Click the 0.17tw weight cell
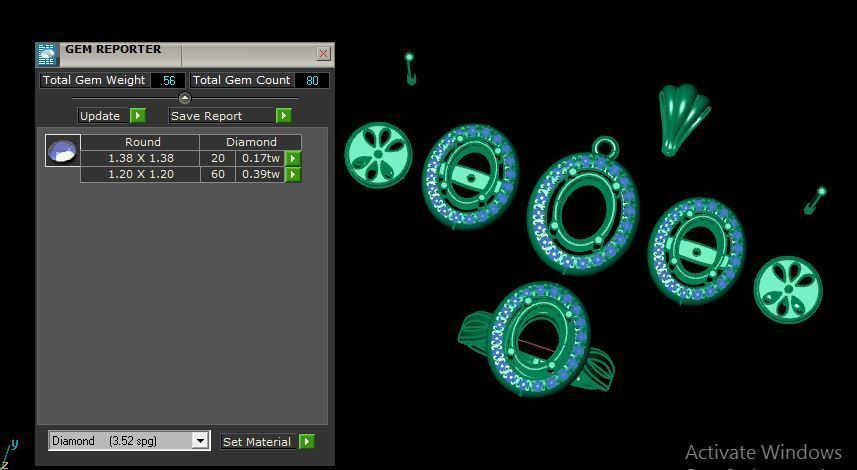The image size is (857, 470). [260, 158]
